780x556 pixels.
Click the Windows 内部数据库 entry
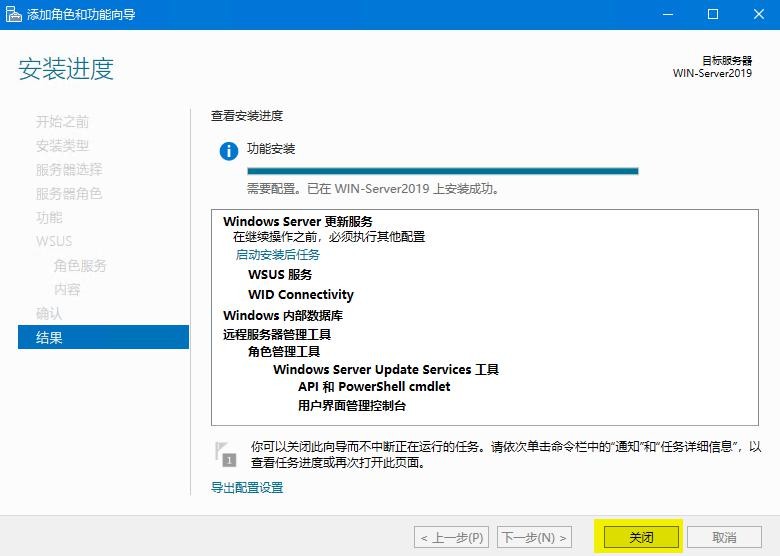coord(282,315)
